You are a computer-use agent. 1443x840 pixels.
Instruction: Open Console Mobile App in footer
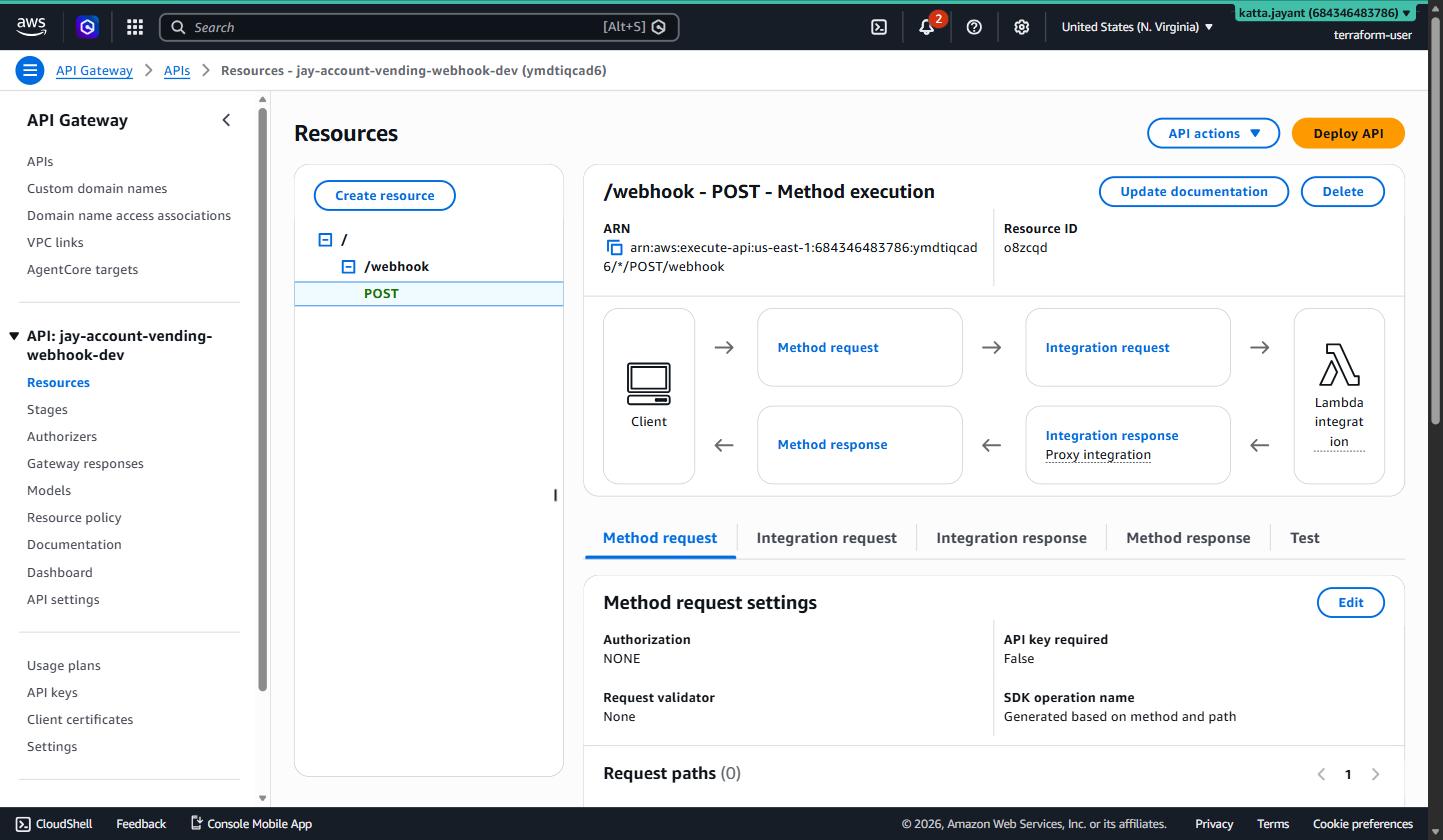(x=251, y=824)
